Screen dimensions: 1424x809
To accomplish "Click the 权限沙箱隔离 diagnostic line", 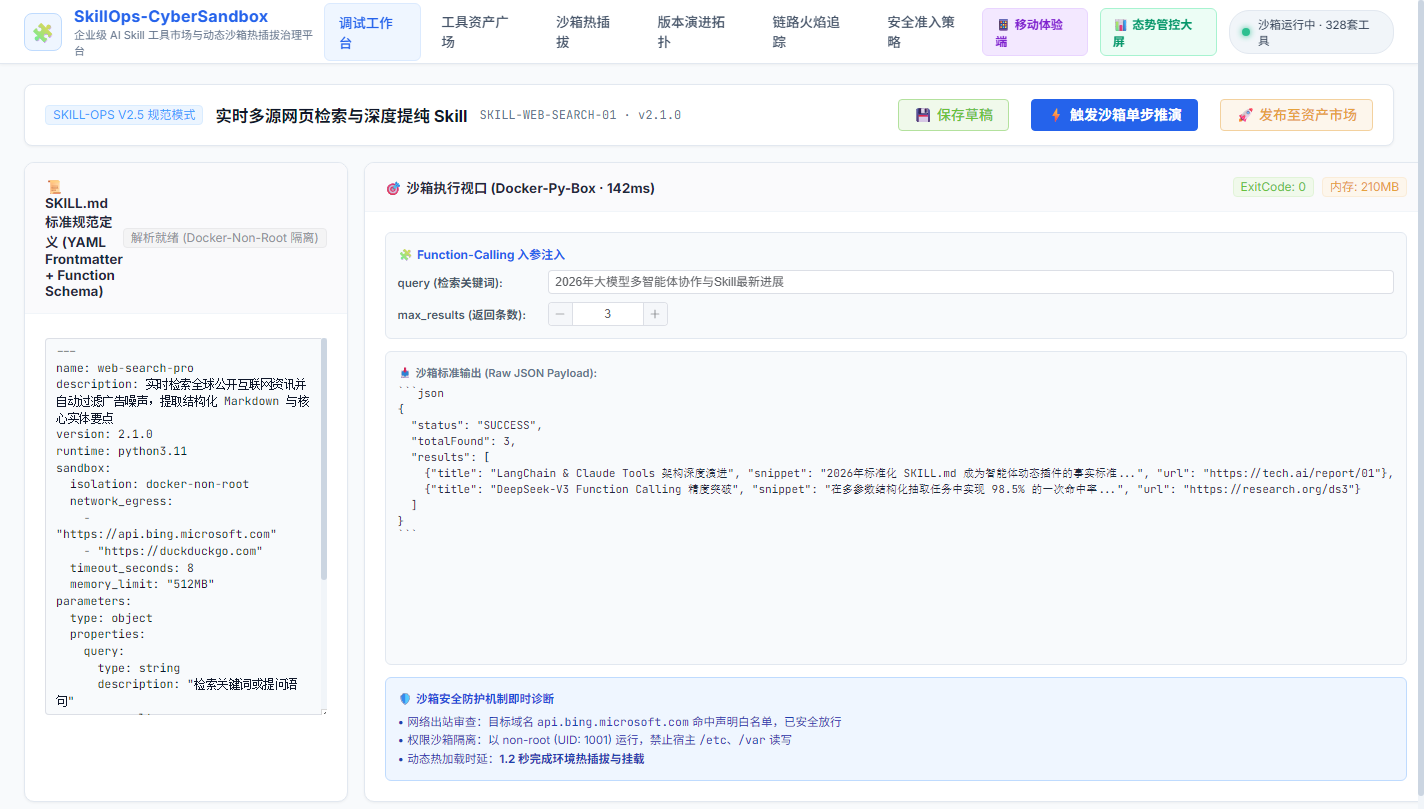I will (595, 740).
